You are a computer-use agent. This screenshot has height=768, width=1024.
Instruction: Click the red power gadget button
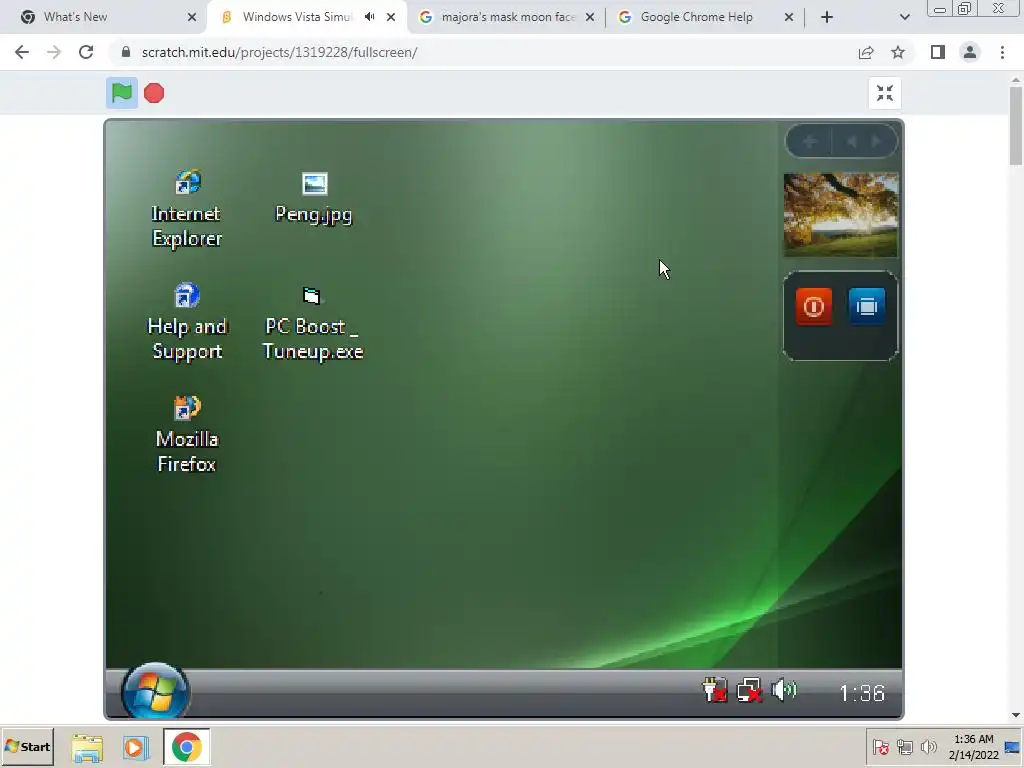click(814, 306)
